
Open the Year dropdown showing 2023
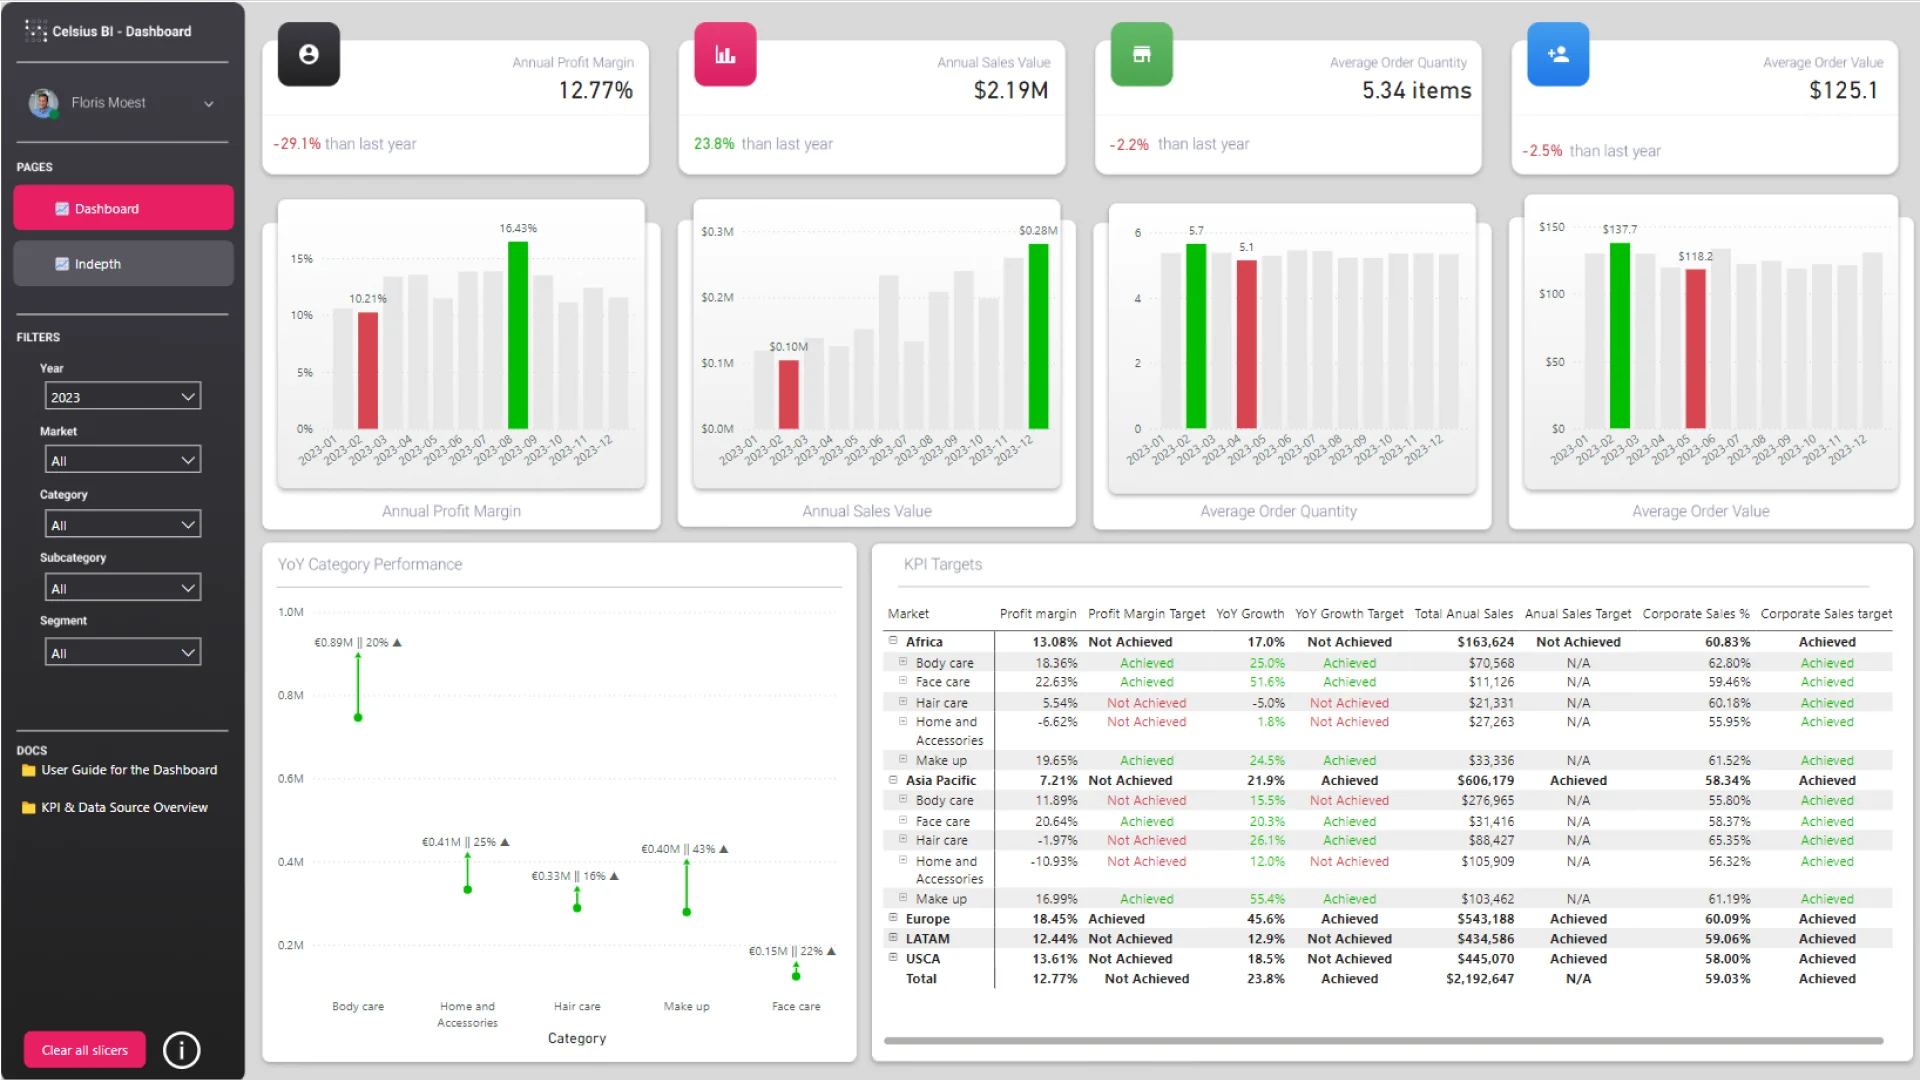click(x=122, y=396)
